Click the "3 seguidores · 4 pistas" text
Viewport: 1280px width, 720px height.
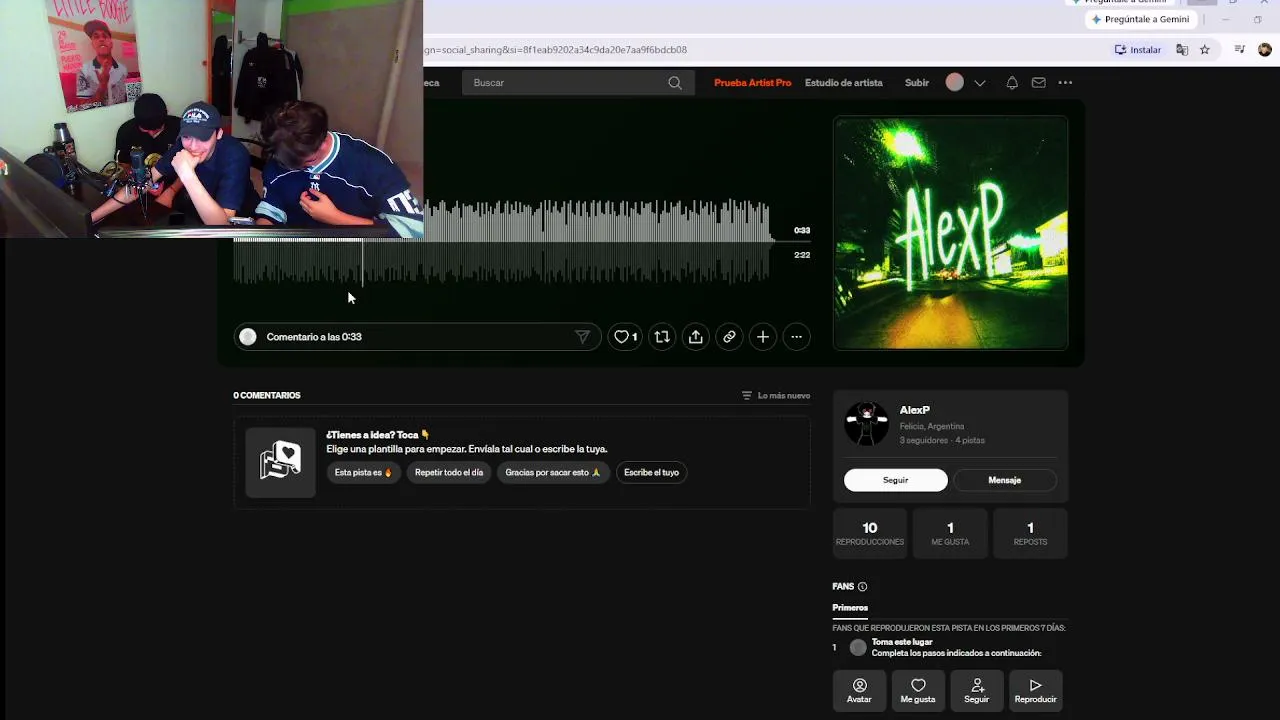tap(942, 440)
